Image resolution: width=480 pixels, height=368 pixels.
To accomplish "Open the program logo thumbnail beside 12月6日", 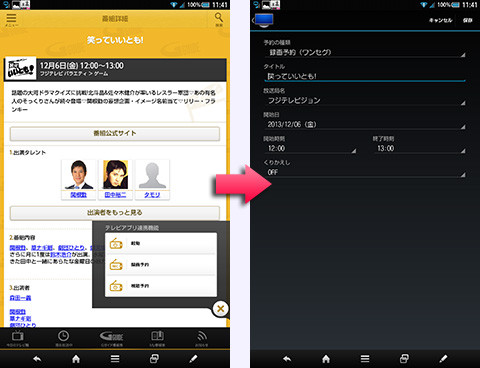I will pyautogui.click(x=21, y=68).
